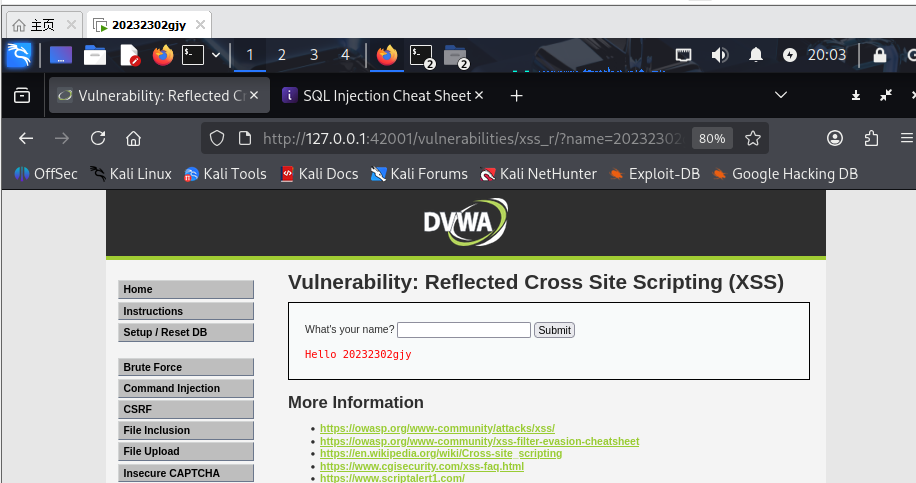
Task: Open the file manager launcher in panel
Action: click(95, 55)
